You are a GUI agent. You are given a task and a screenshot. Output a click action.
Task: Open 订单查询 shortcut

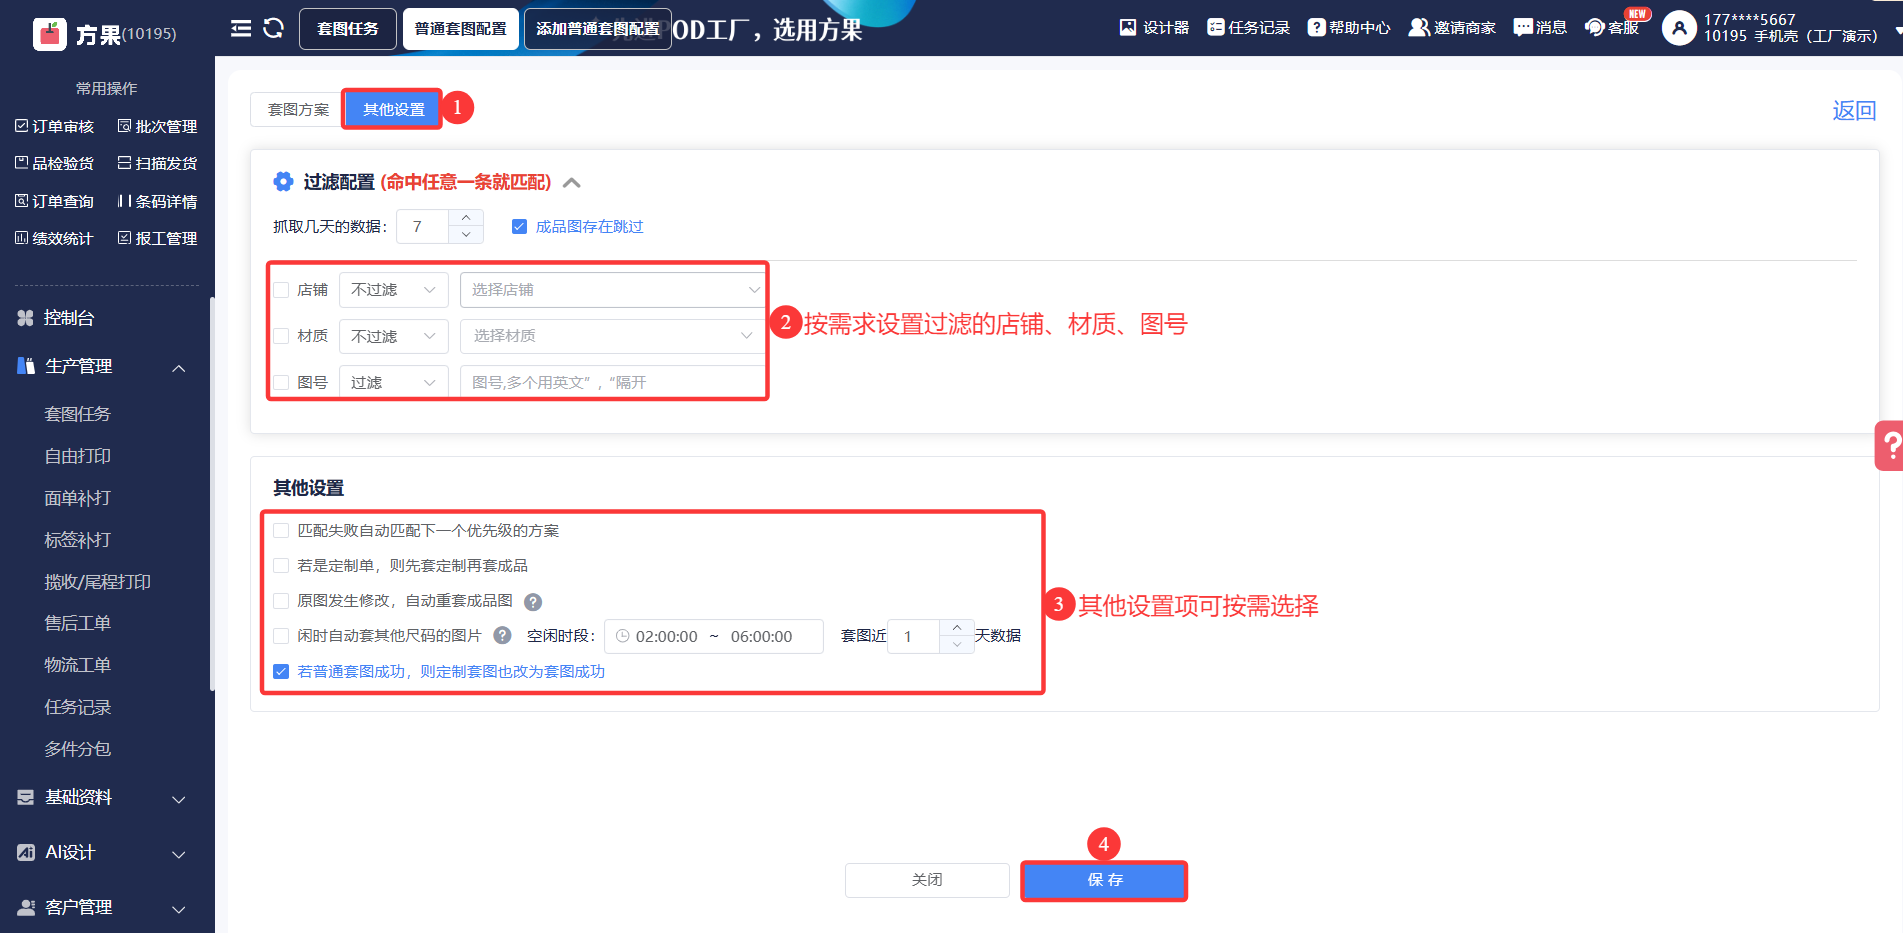click(x=55, y=201)
